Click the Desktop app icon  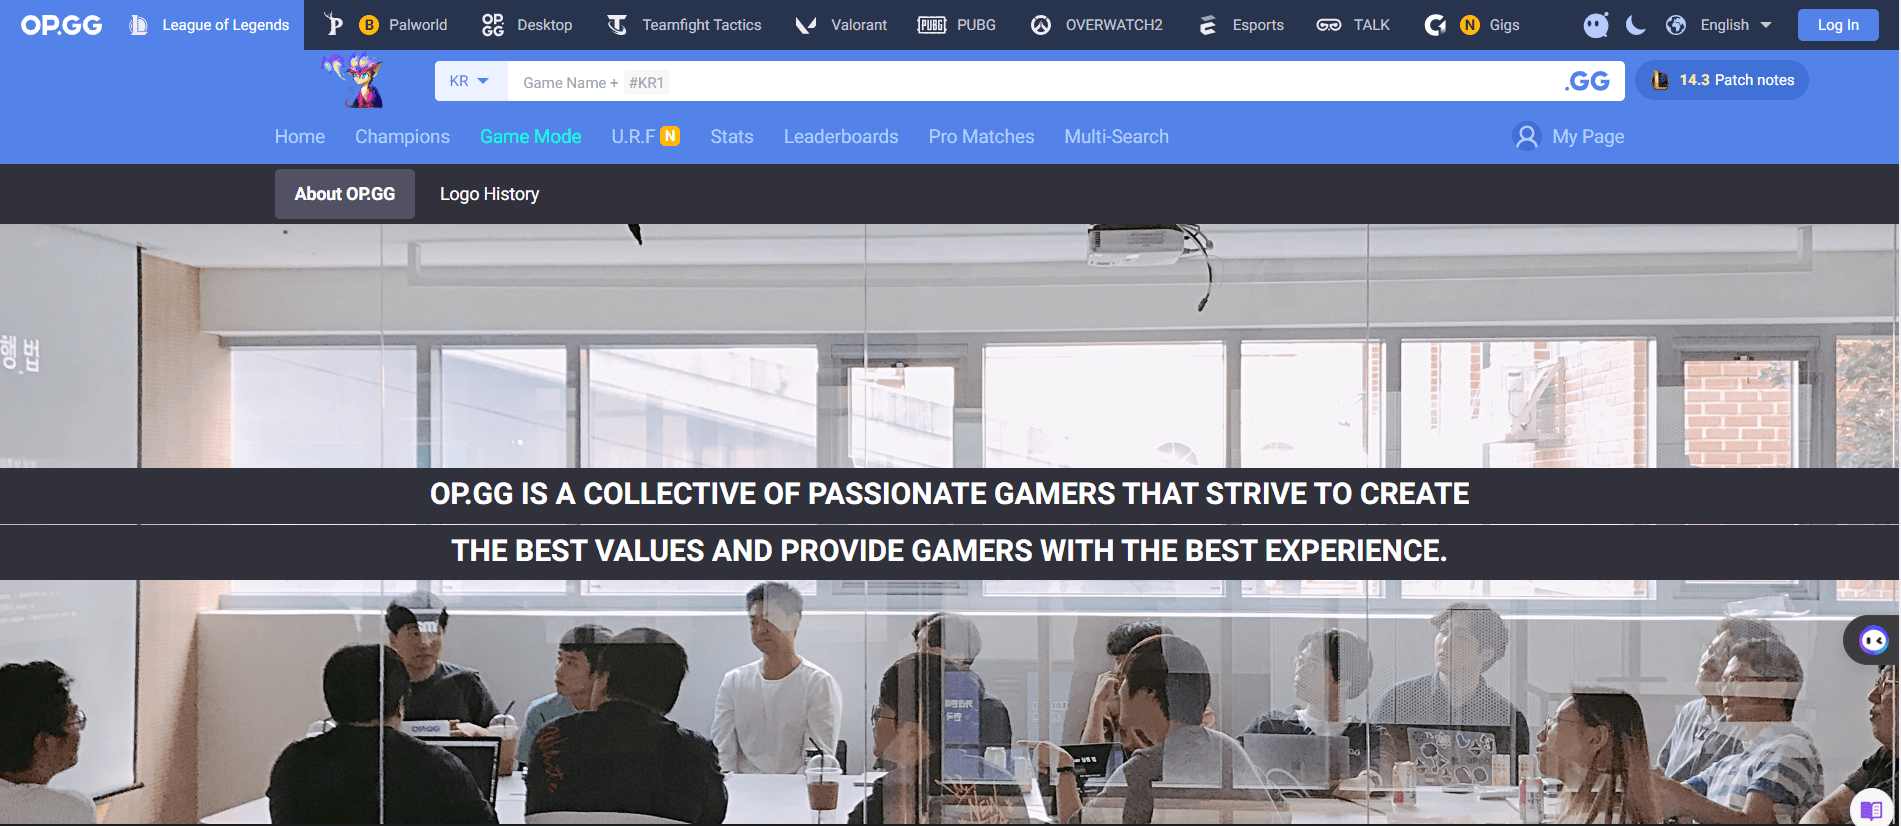coord(492,25)
